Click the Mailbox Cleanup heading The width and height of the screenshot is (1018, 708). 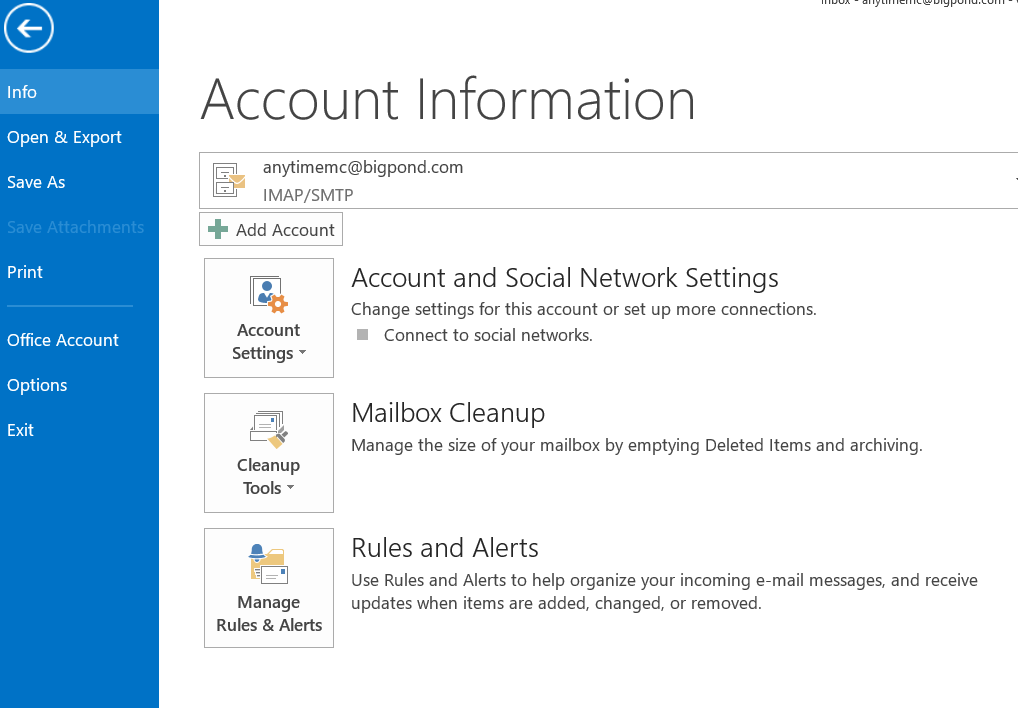pos(448,413)
